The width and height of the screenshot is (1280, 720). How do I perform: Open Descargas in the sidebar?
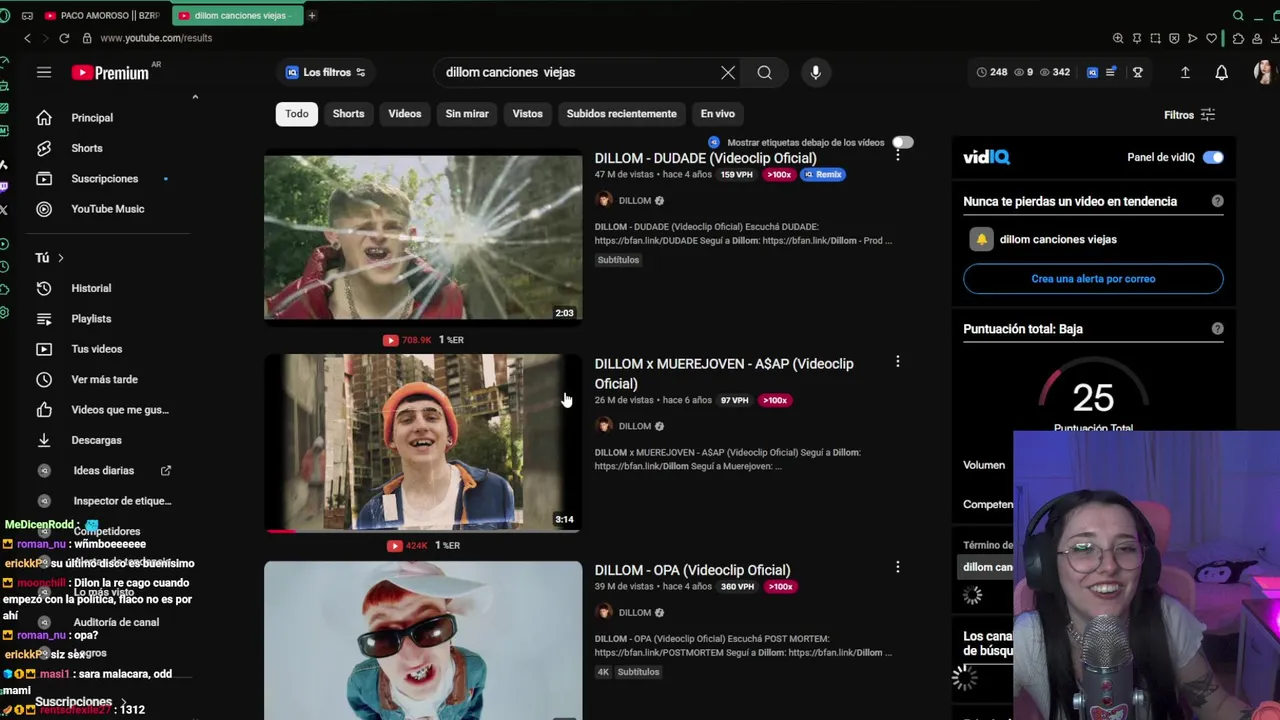[96, 440]
